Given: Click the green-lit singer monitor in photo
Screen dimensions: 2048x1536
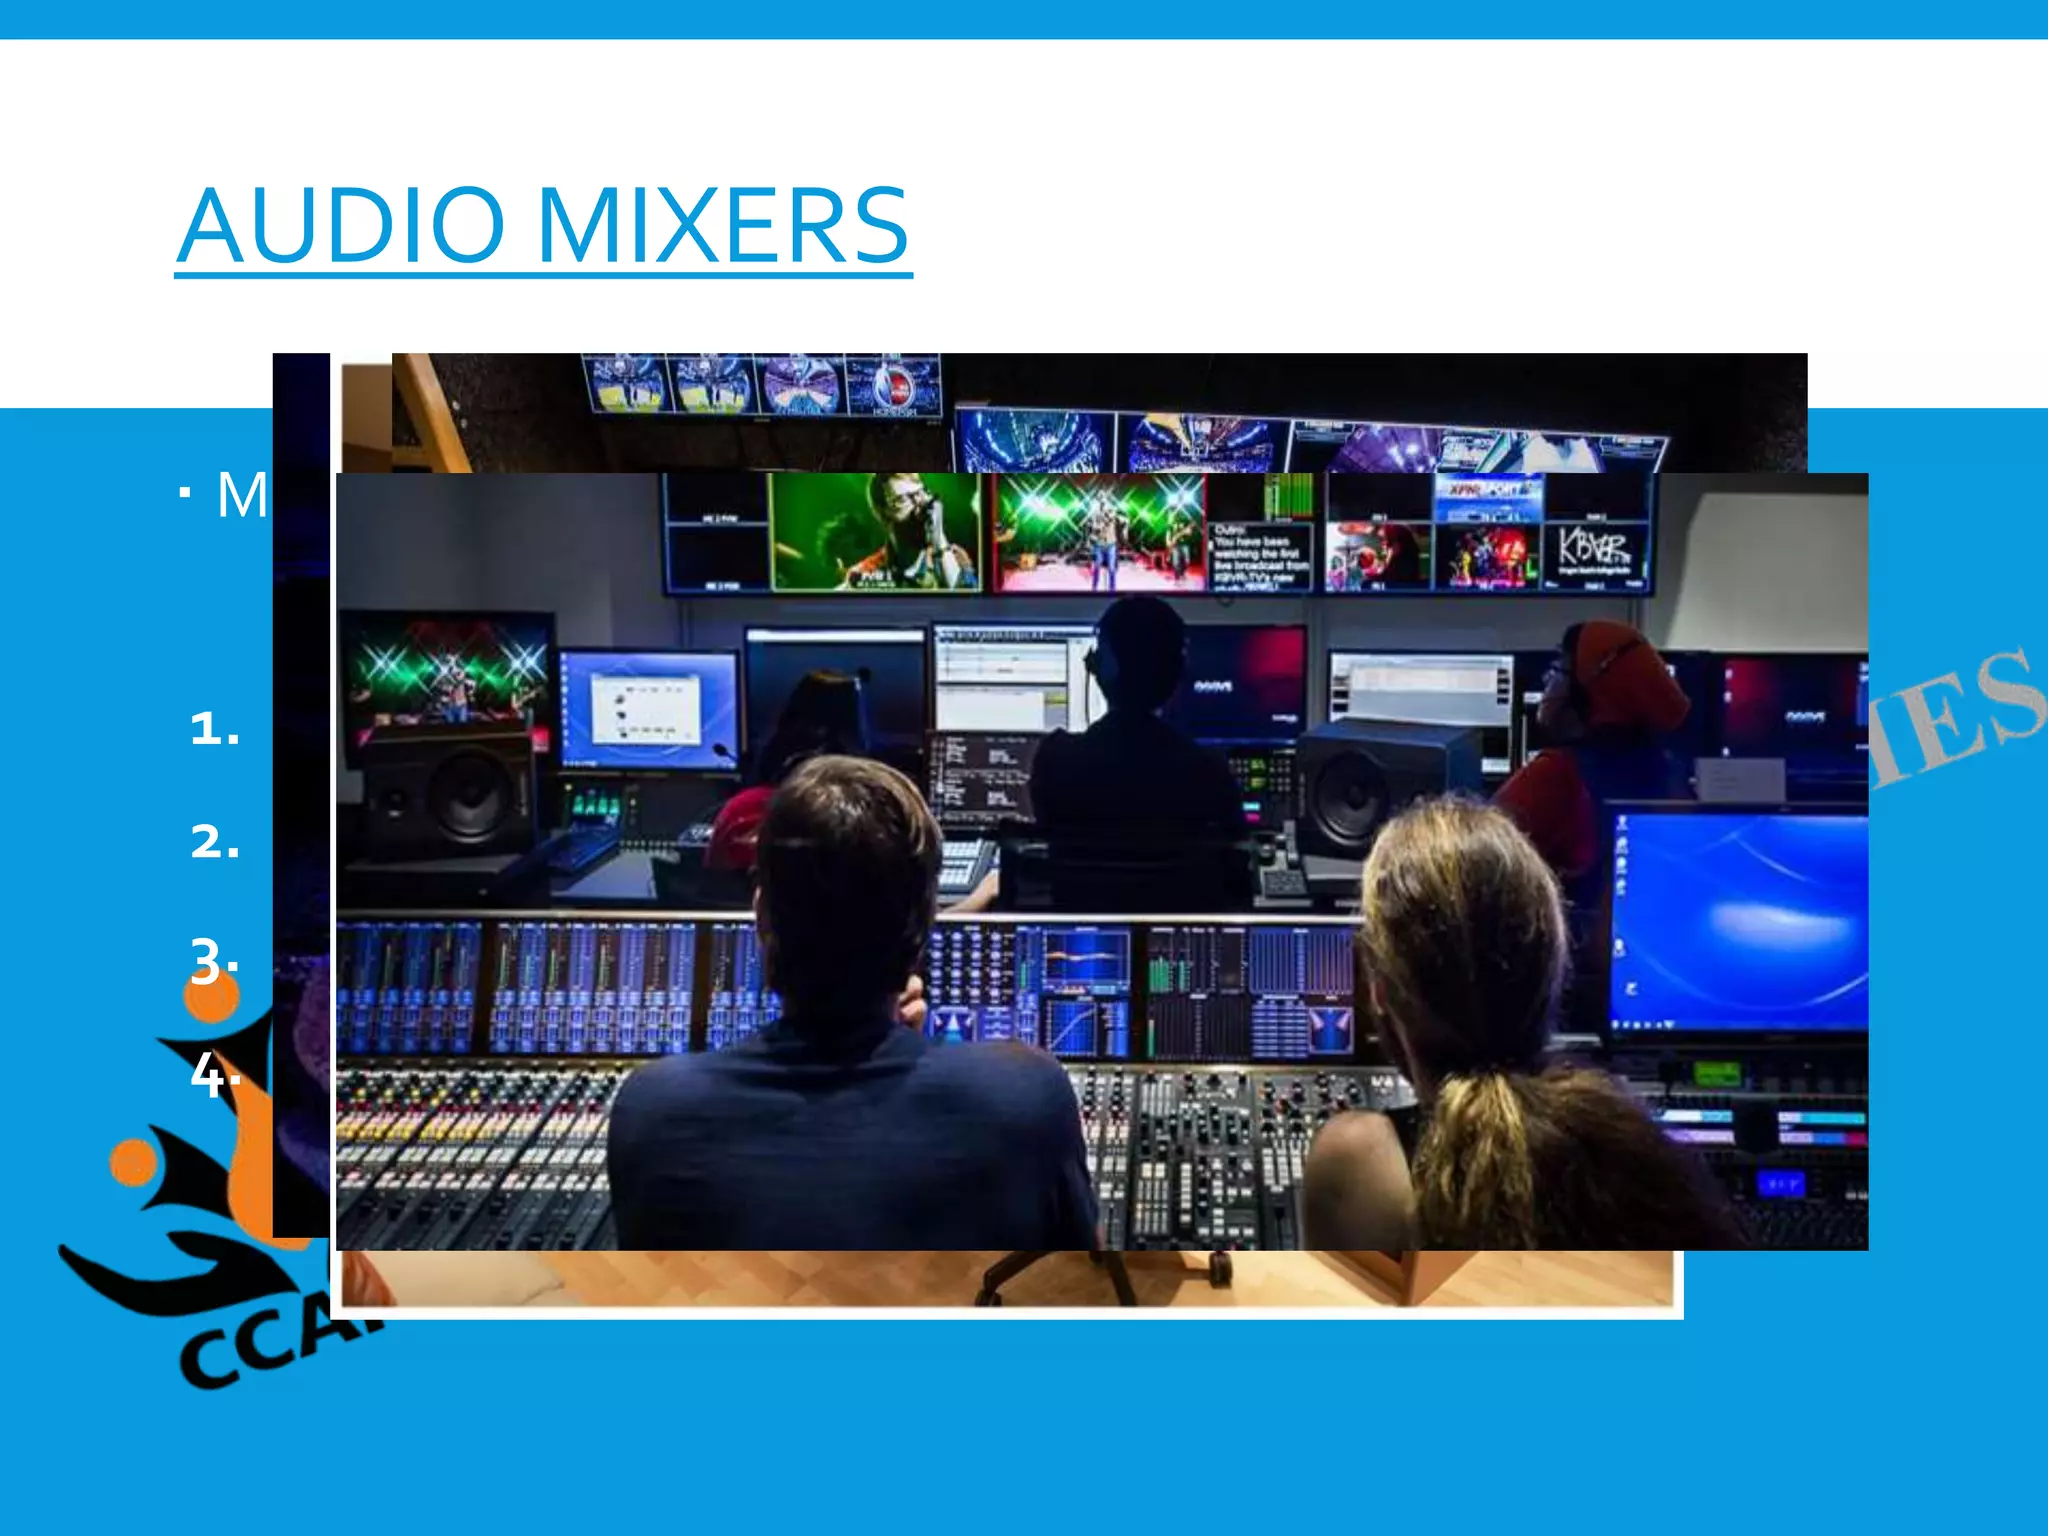Looking at the screenshot, I should coord(874,532).
